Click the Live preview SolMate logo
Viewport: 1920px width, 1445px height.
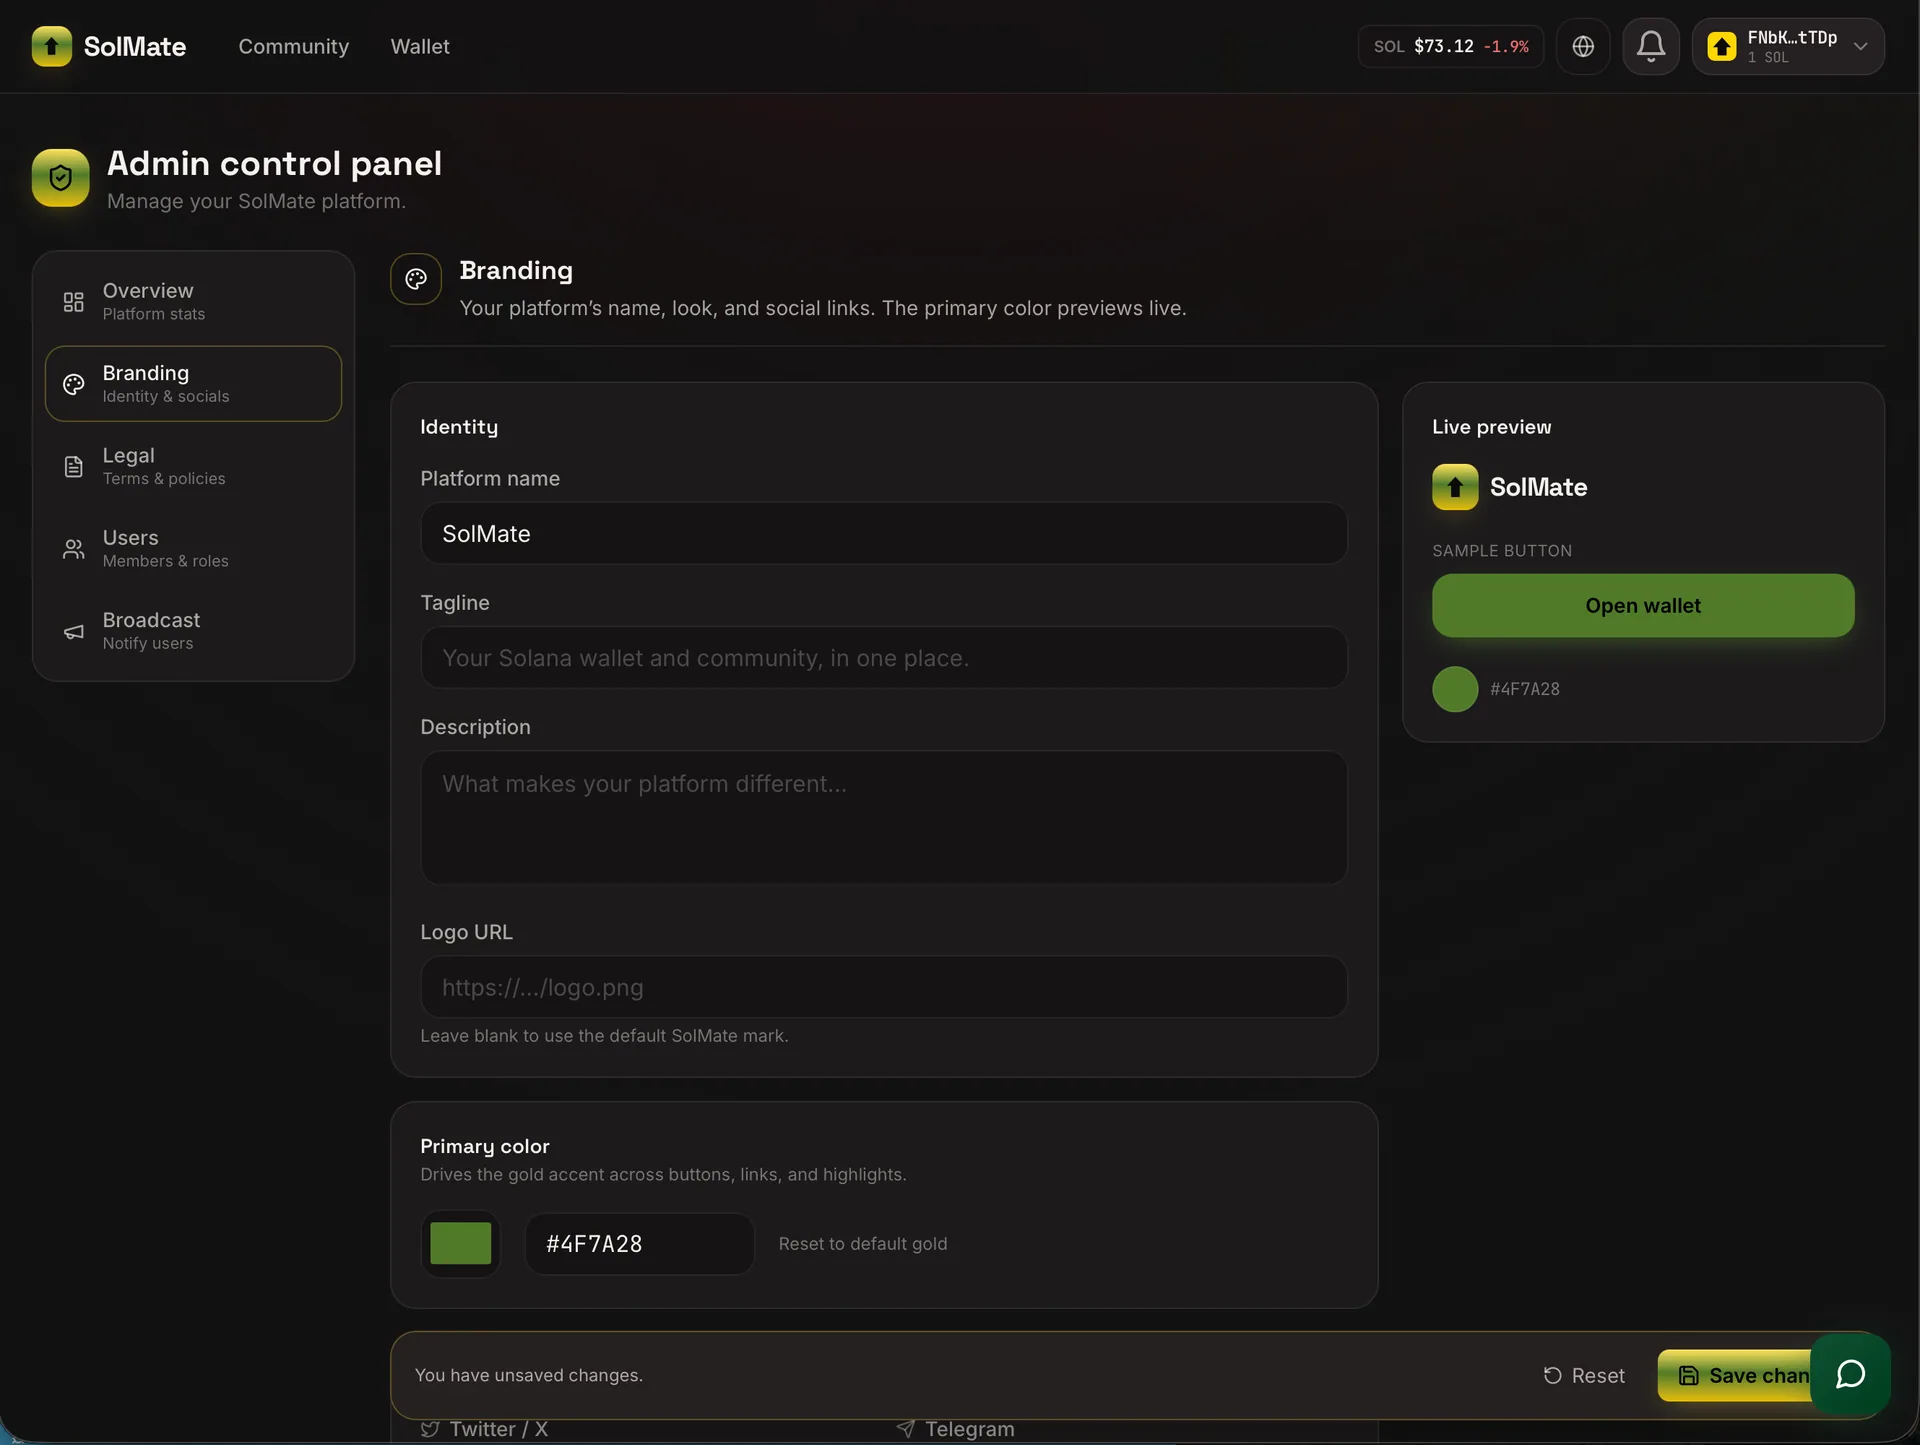1455,487
